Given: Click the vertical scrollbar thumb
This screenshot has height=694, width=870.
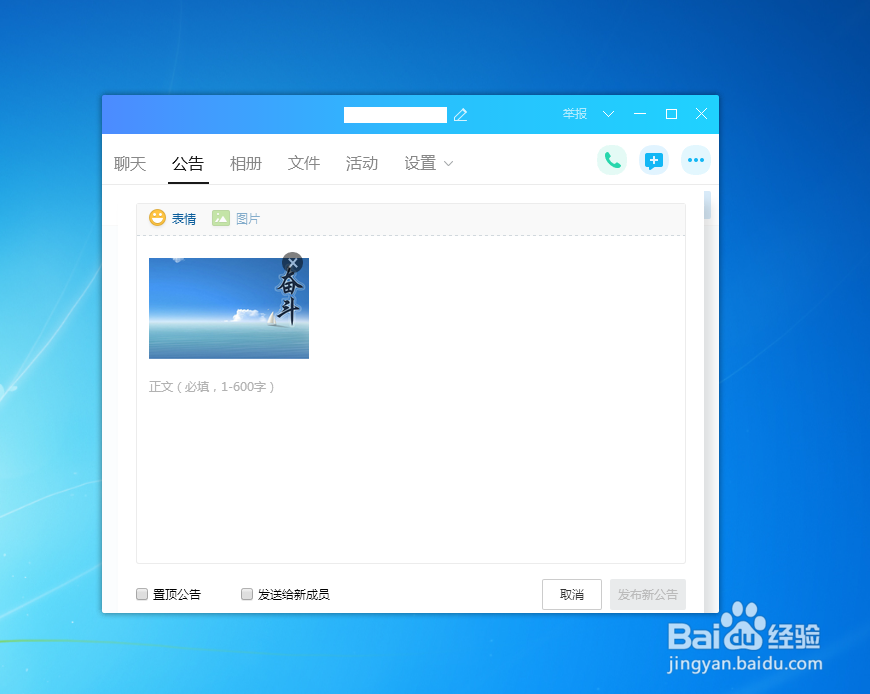Looking at the screenshot, I should pos(707,205).
